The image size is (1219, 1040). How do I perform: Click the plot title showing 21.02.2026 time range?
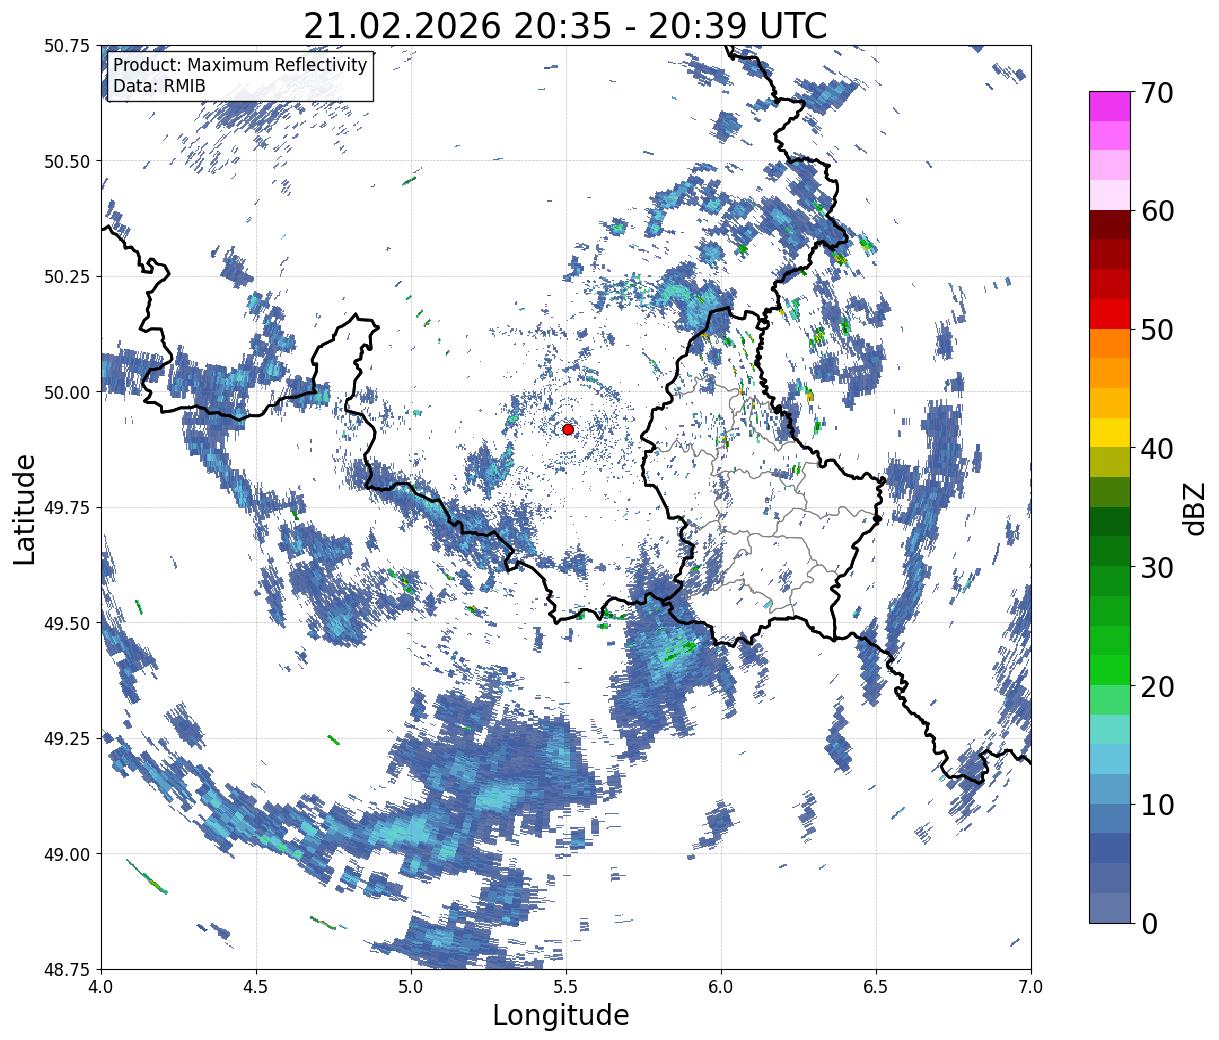click(565, 25)
